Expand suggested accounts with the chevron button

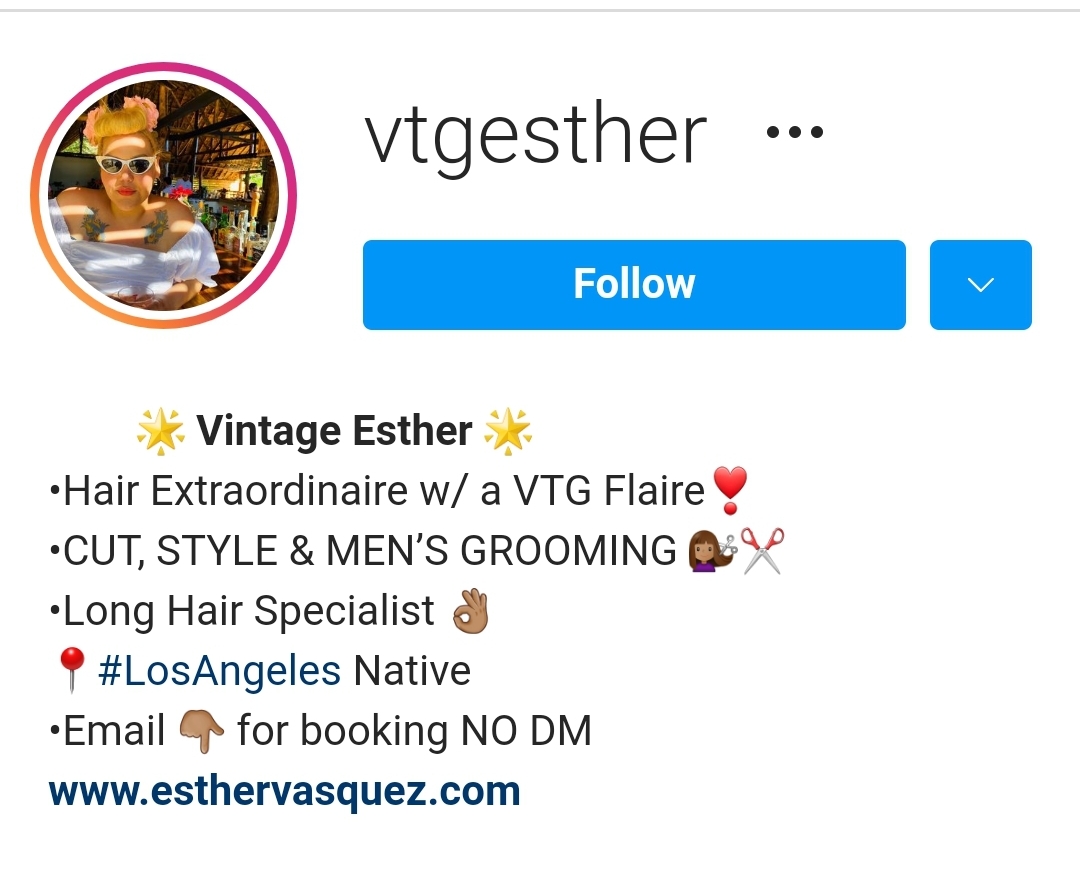(981, 284)
